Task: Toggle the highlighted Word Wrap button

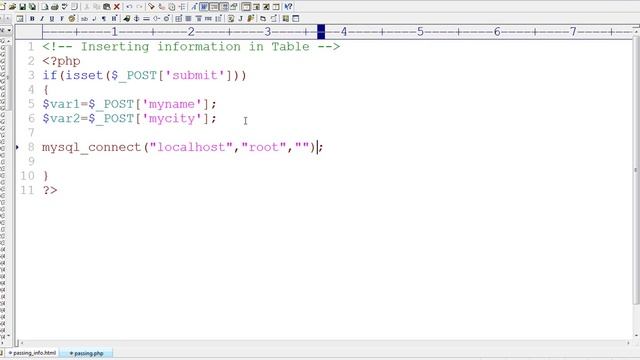Action: [x=204, y=7]
